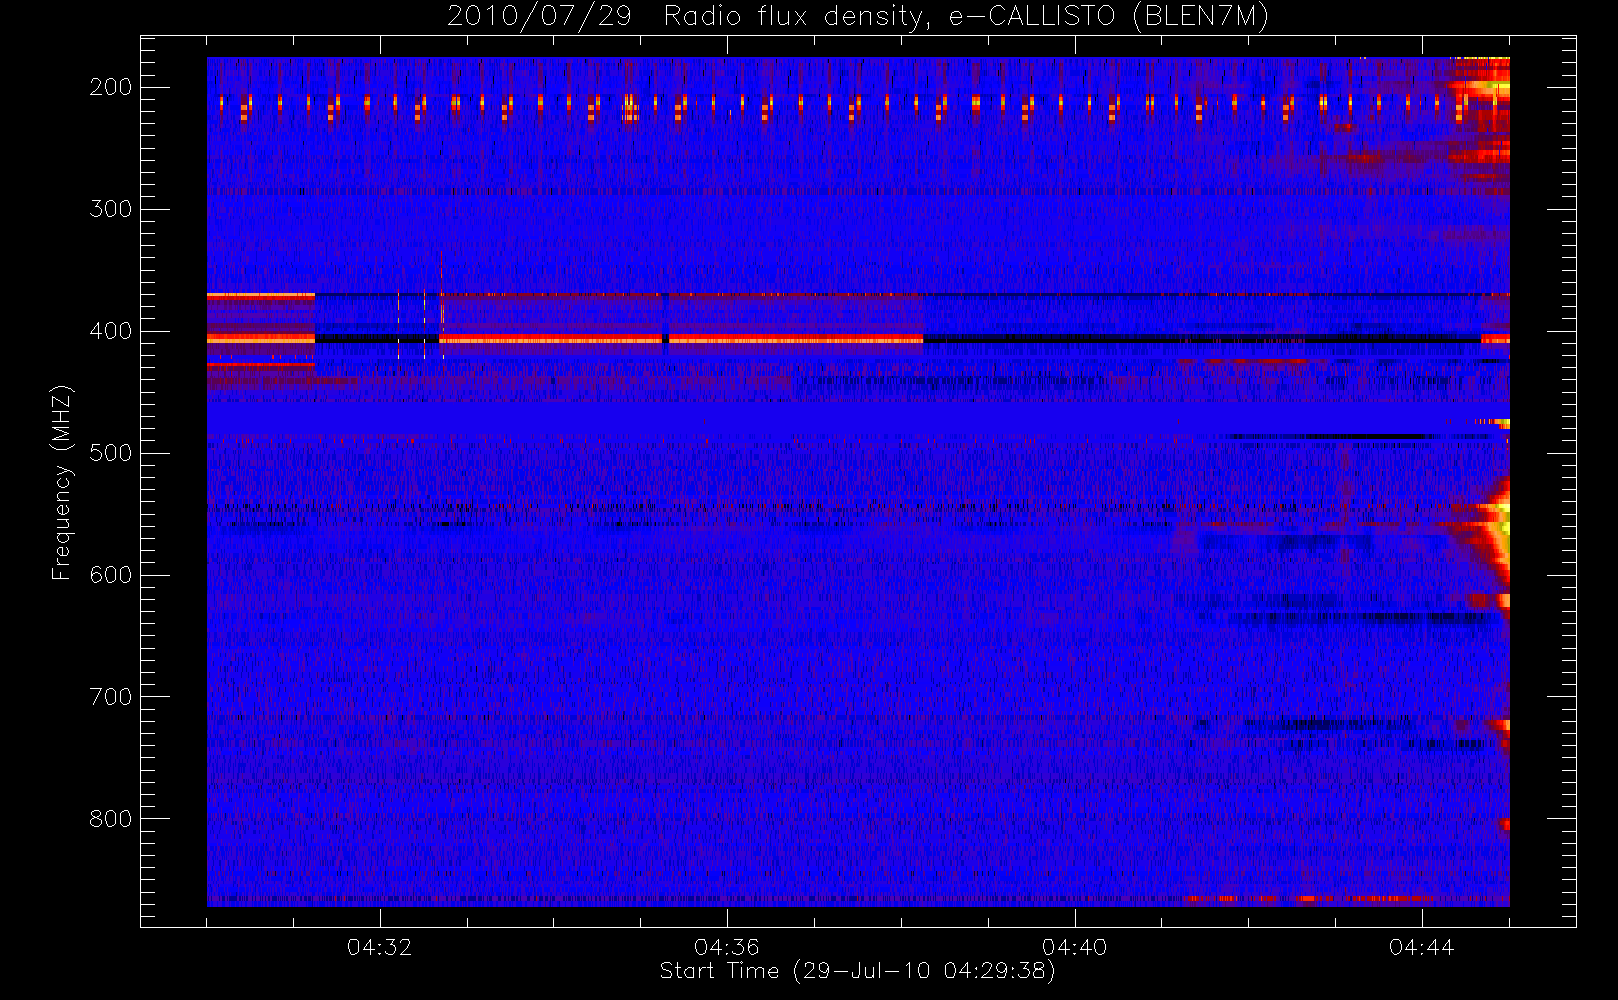Click the 300 frequency tick label
Screen dimensions: 1618x1000
coord(110,209)
